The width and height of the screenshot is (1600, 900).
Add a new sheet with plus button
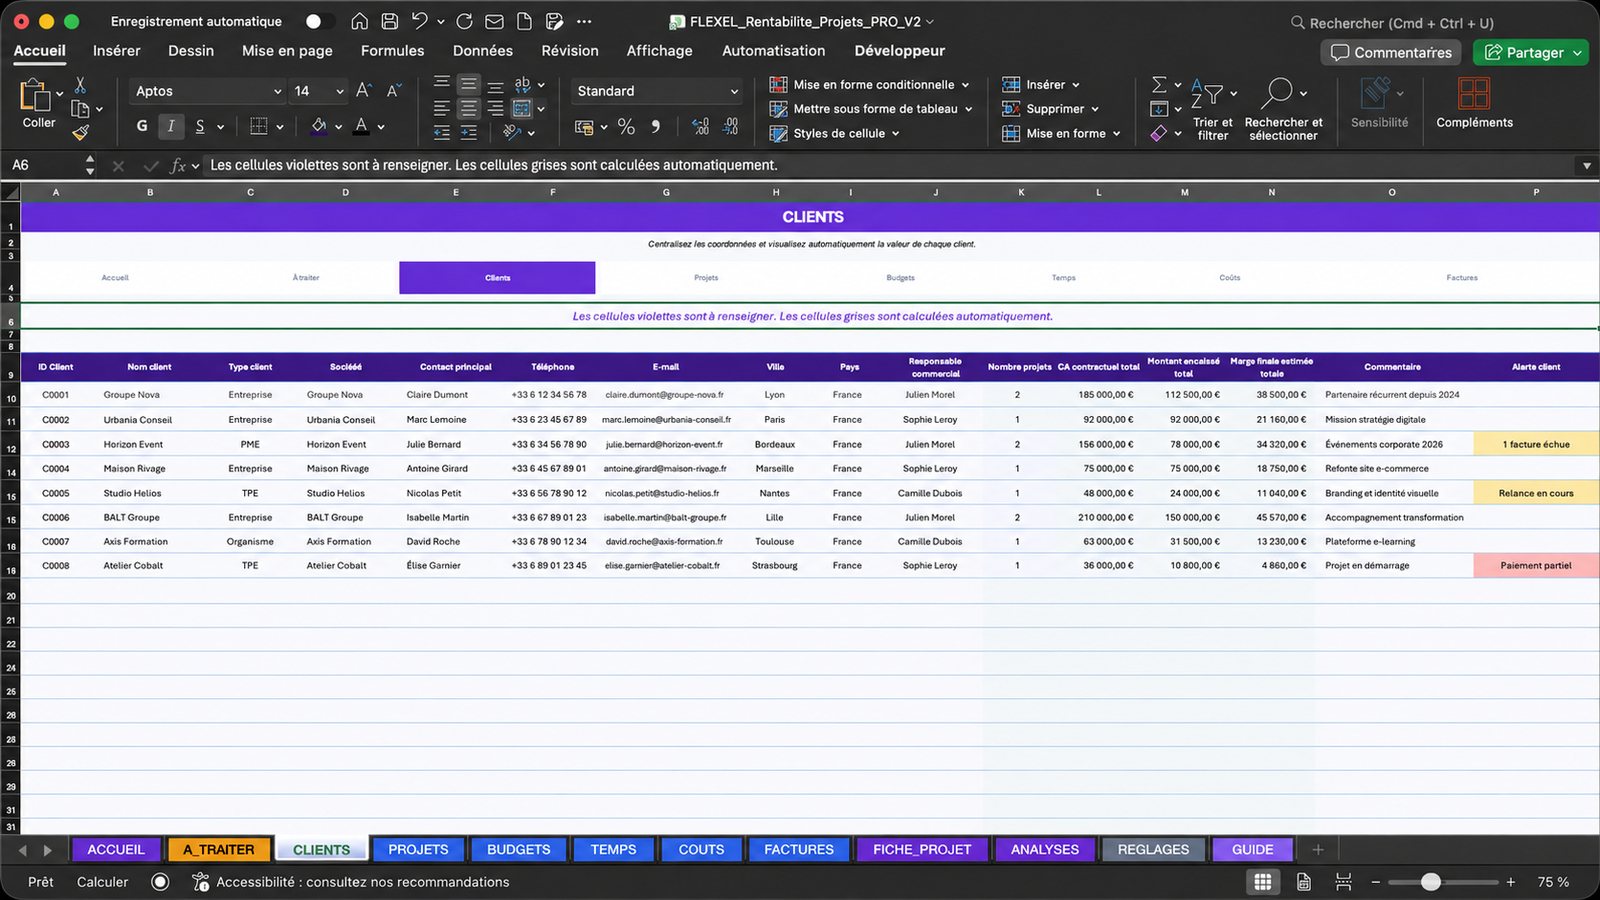pos(1318,850)
